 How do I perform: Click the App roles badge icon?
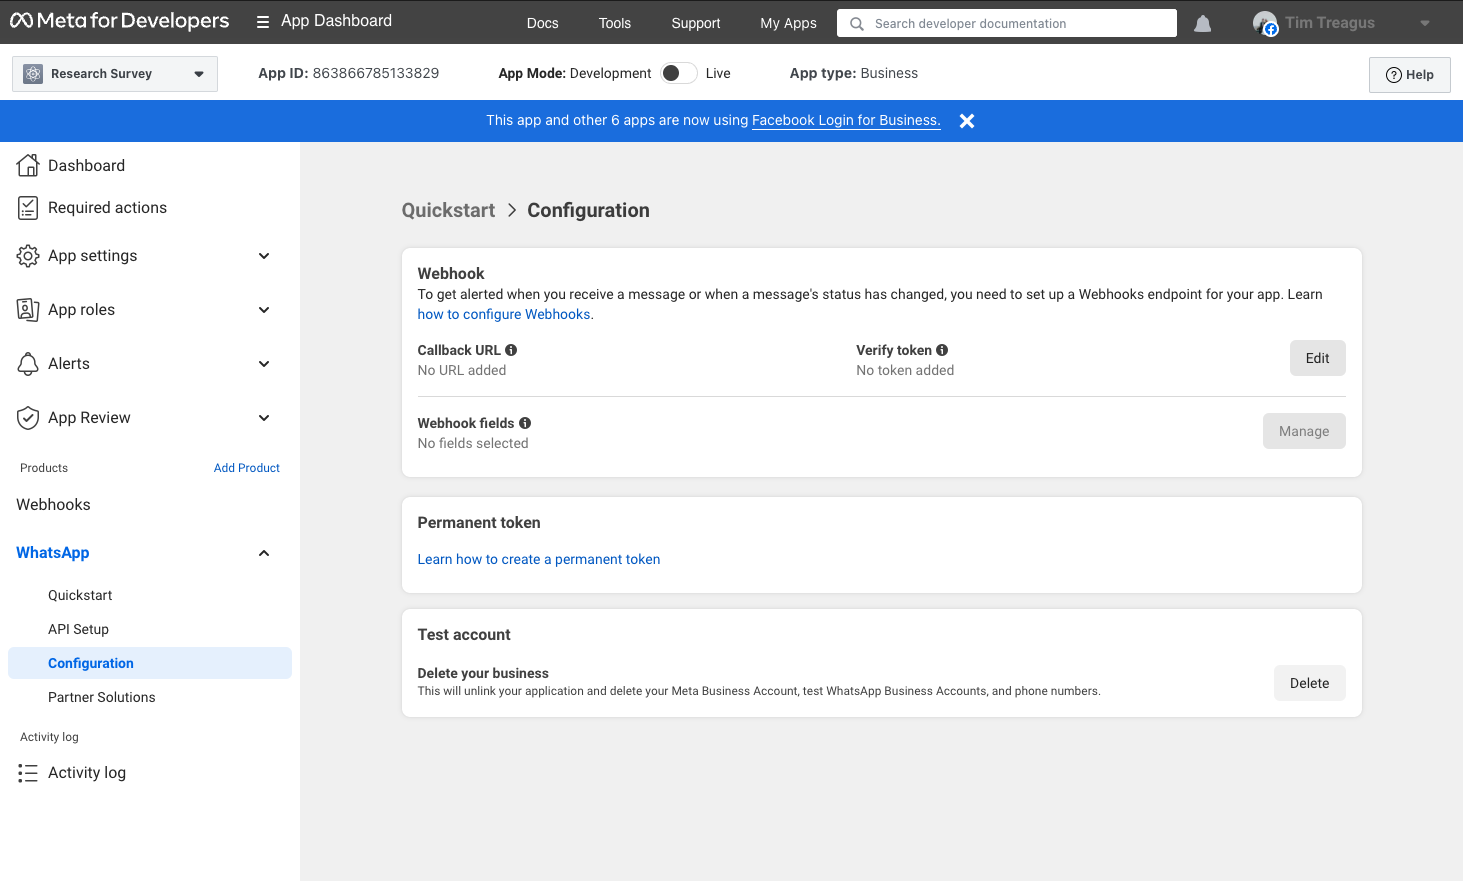click(28, 310)
